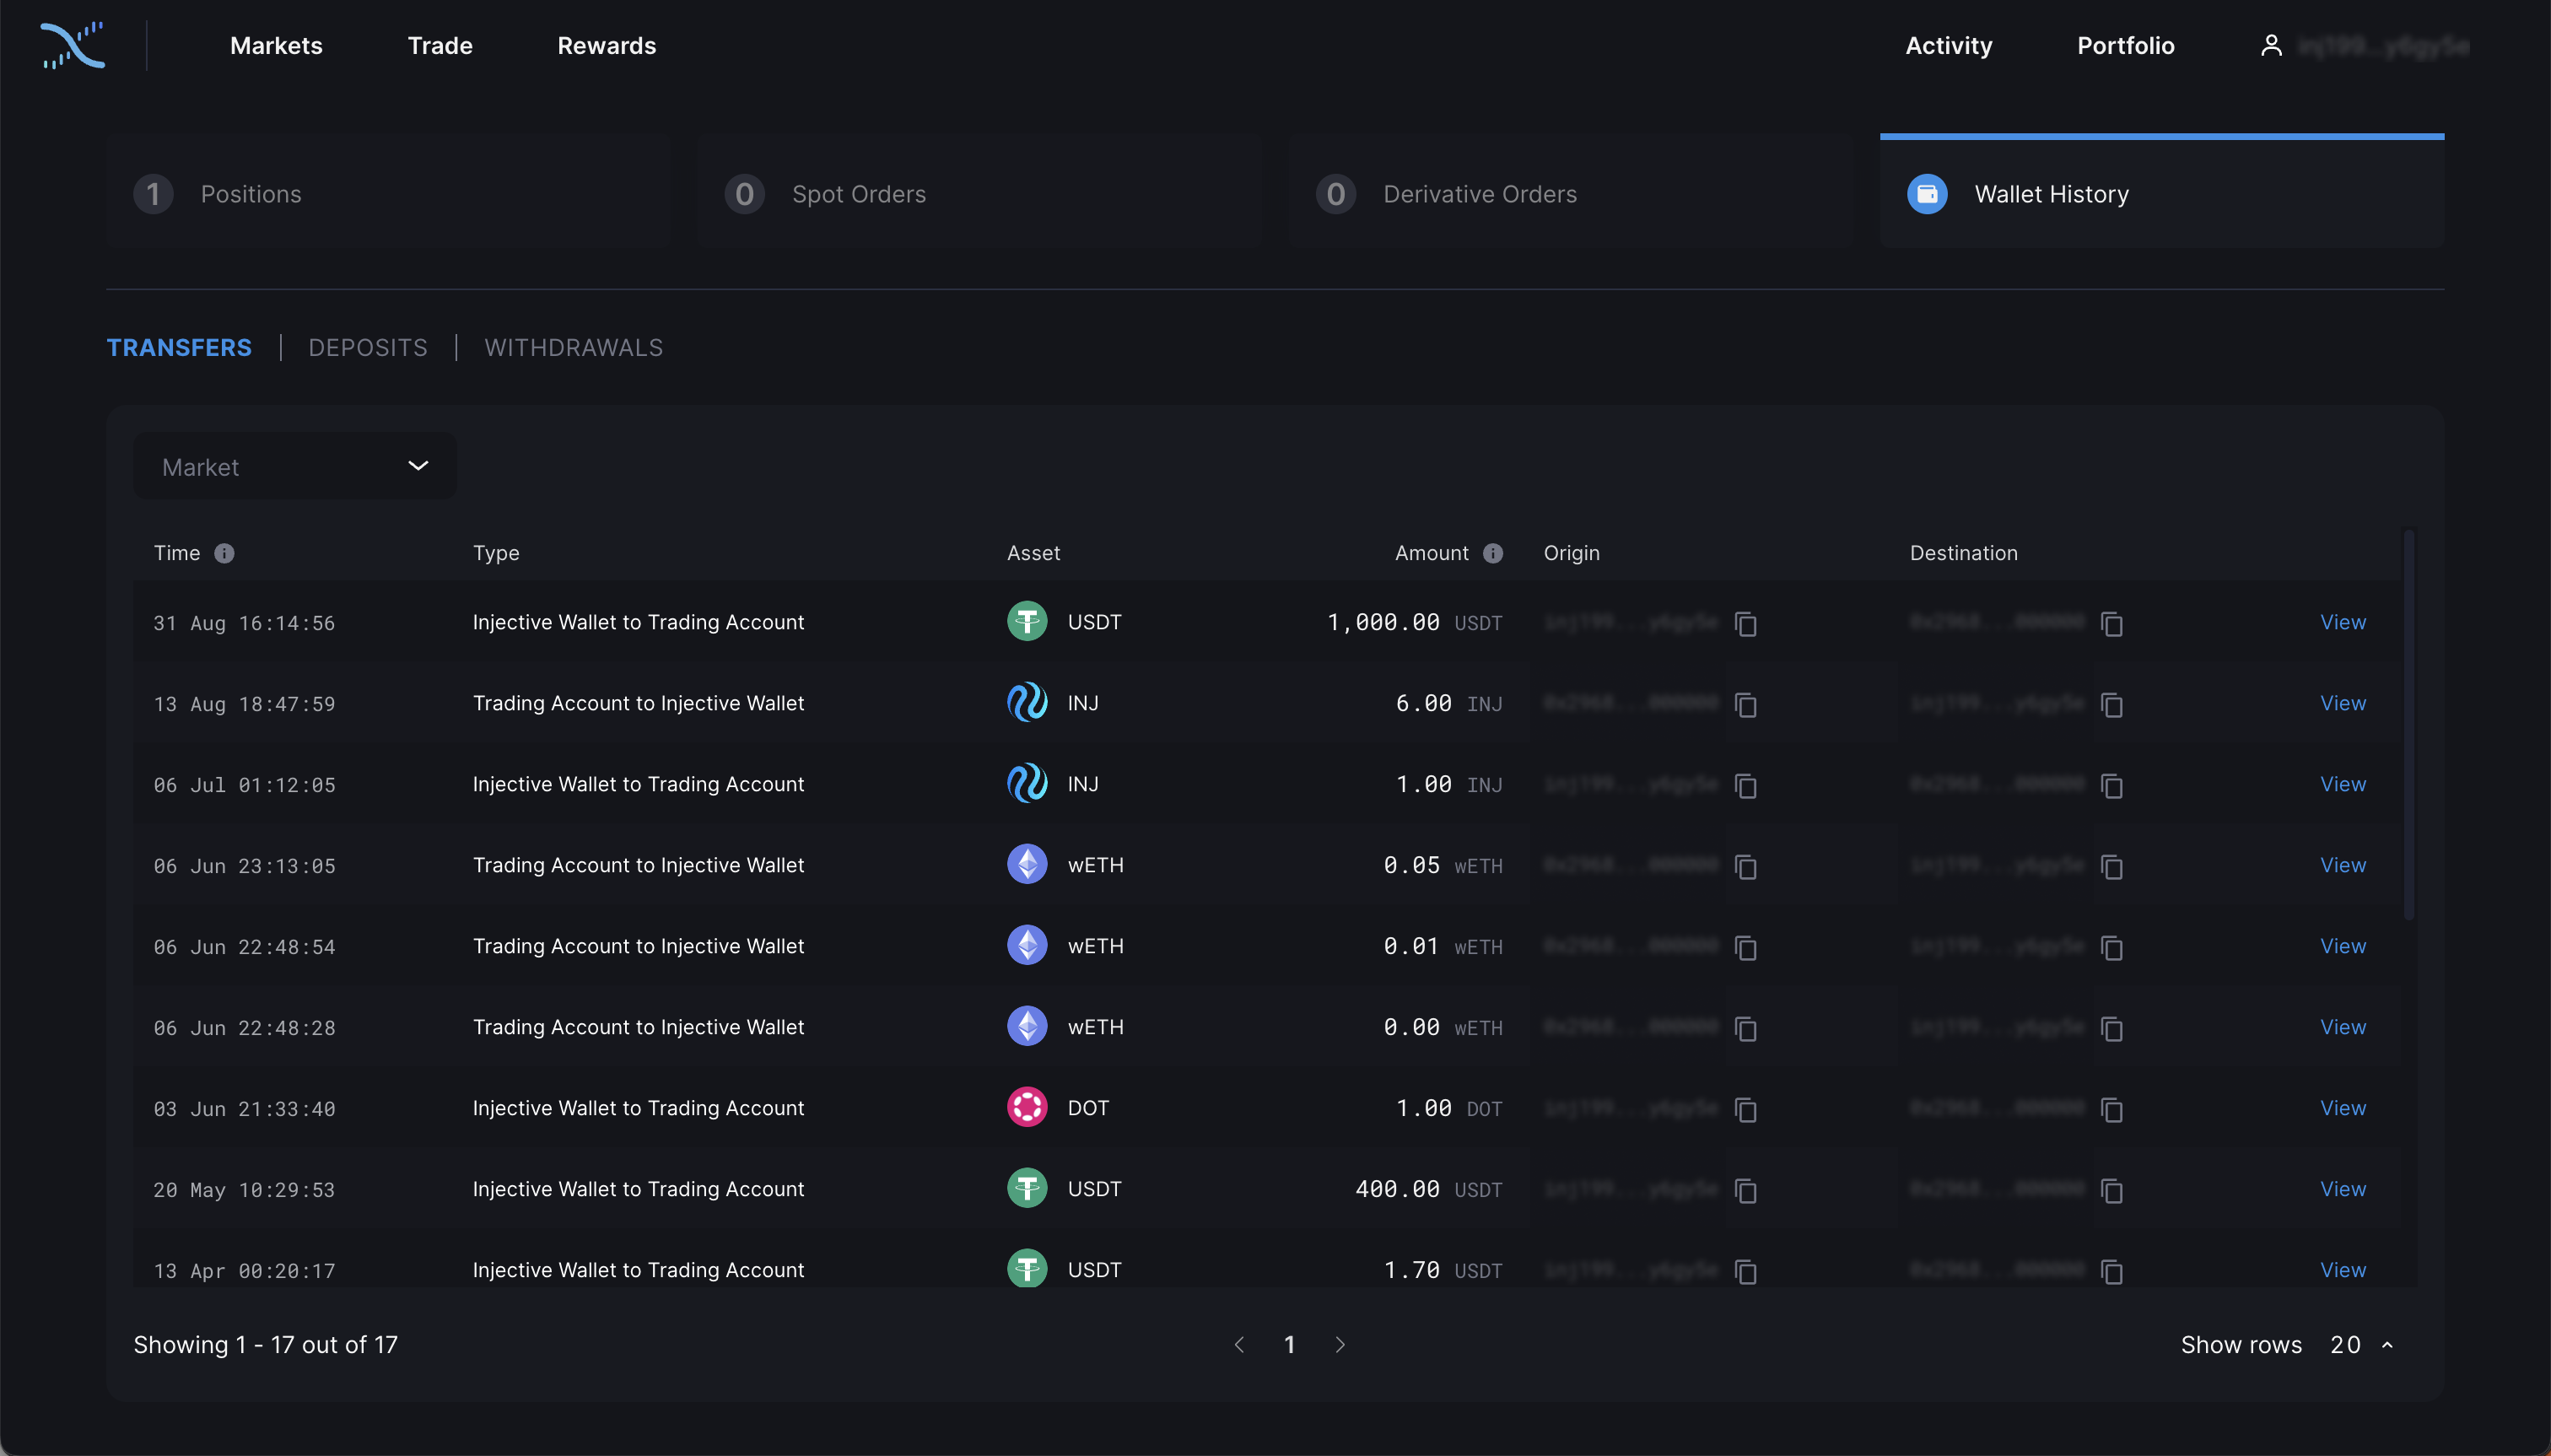Copy destination address of 20 May row
Image resolution: width=2551 pixels, height=1456 pixels.
coord(2112,1191)
